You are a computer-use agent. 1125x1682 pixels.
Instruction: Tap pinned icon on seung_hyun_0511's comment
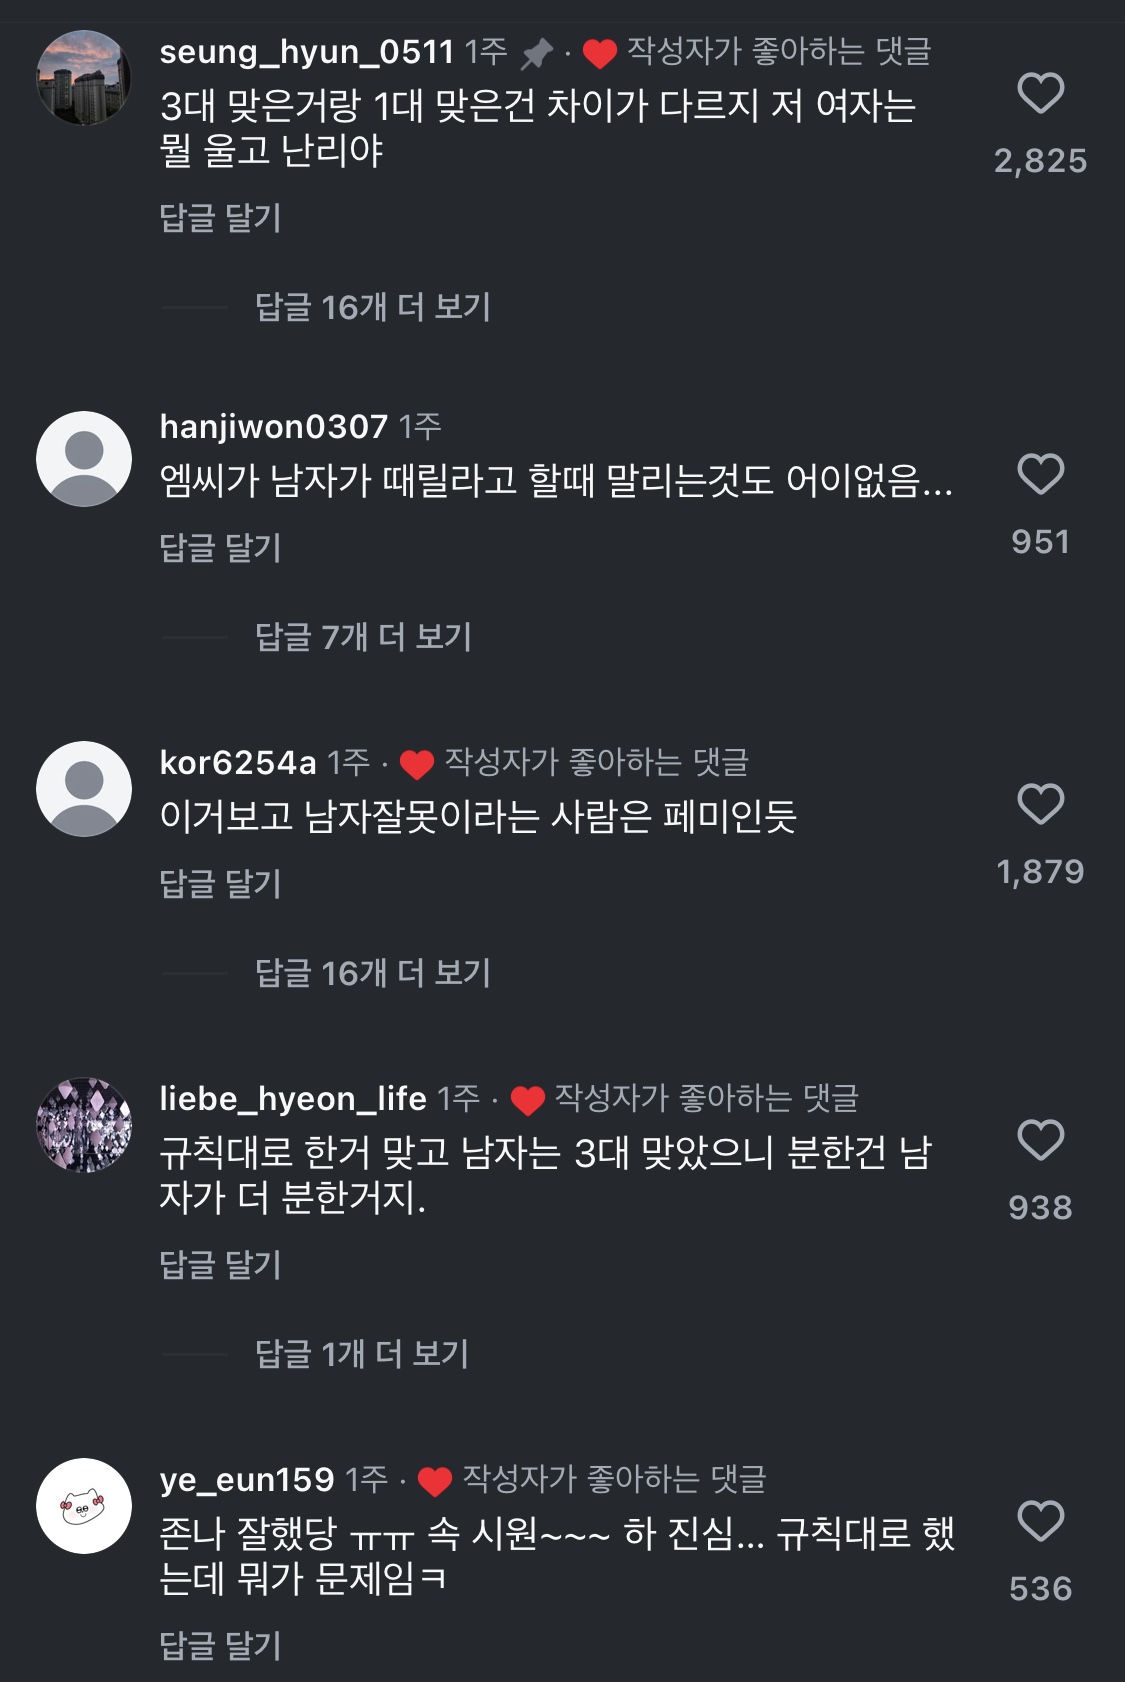[537, 53]
